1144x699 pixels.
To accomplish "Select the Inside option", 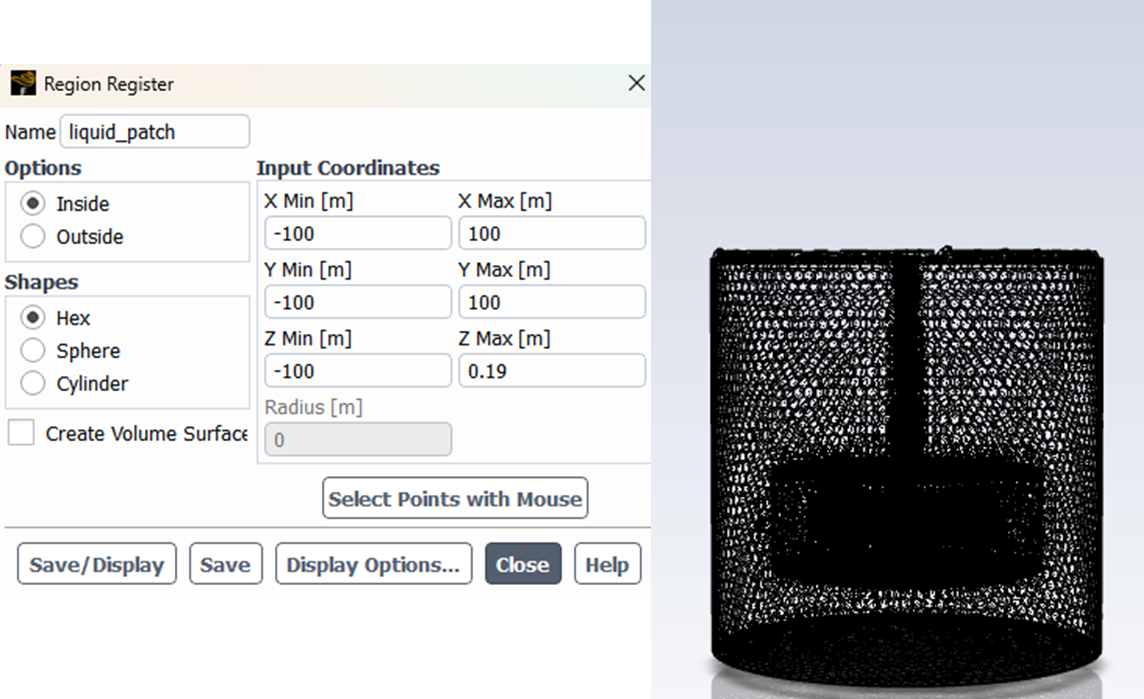I will pyautogui.click(x=34, y=203).
